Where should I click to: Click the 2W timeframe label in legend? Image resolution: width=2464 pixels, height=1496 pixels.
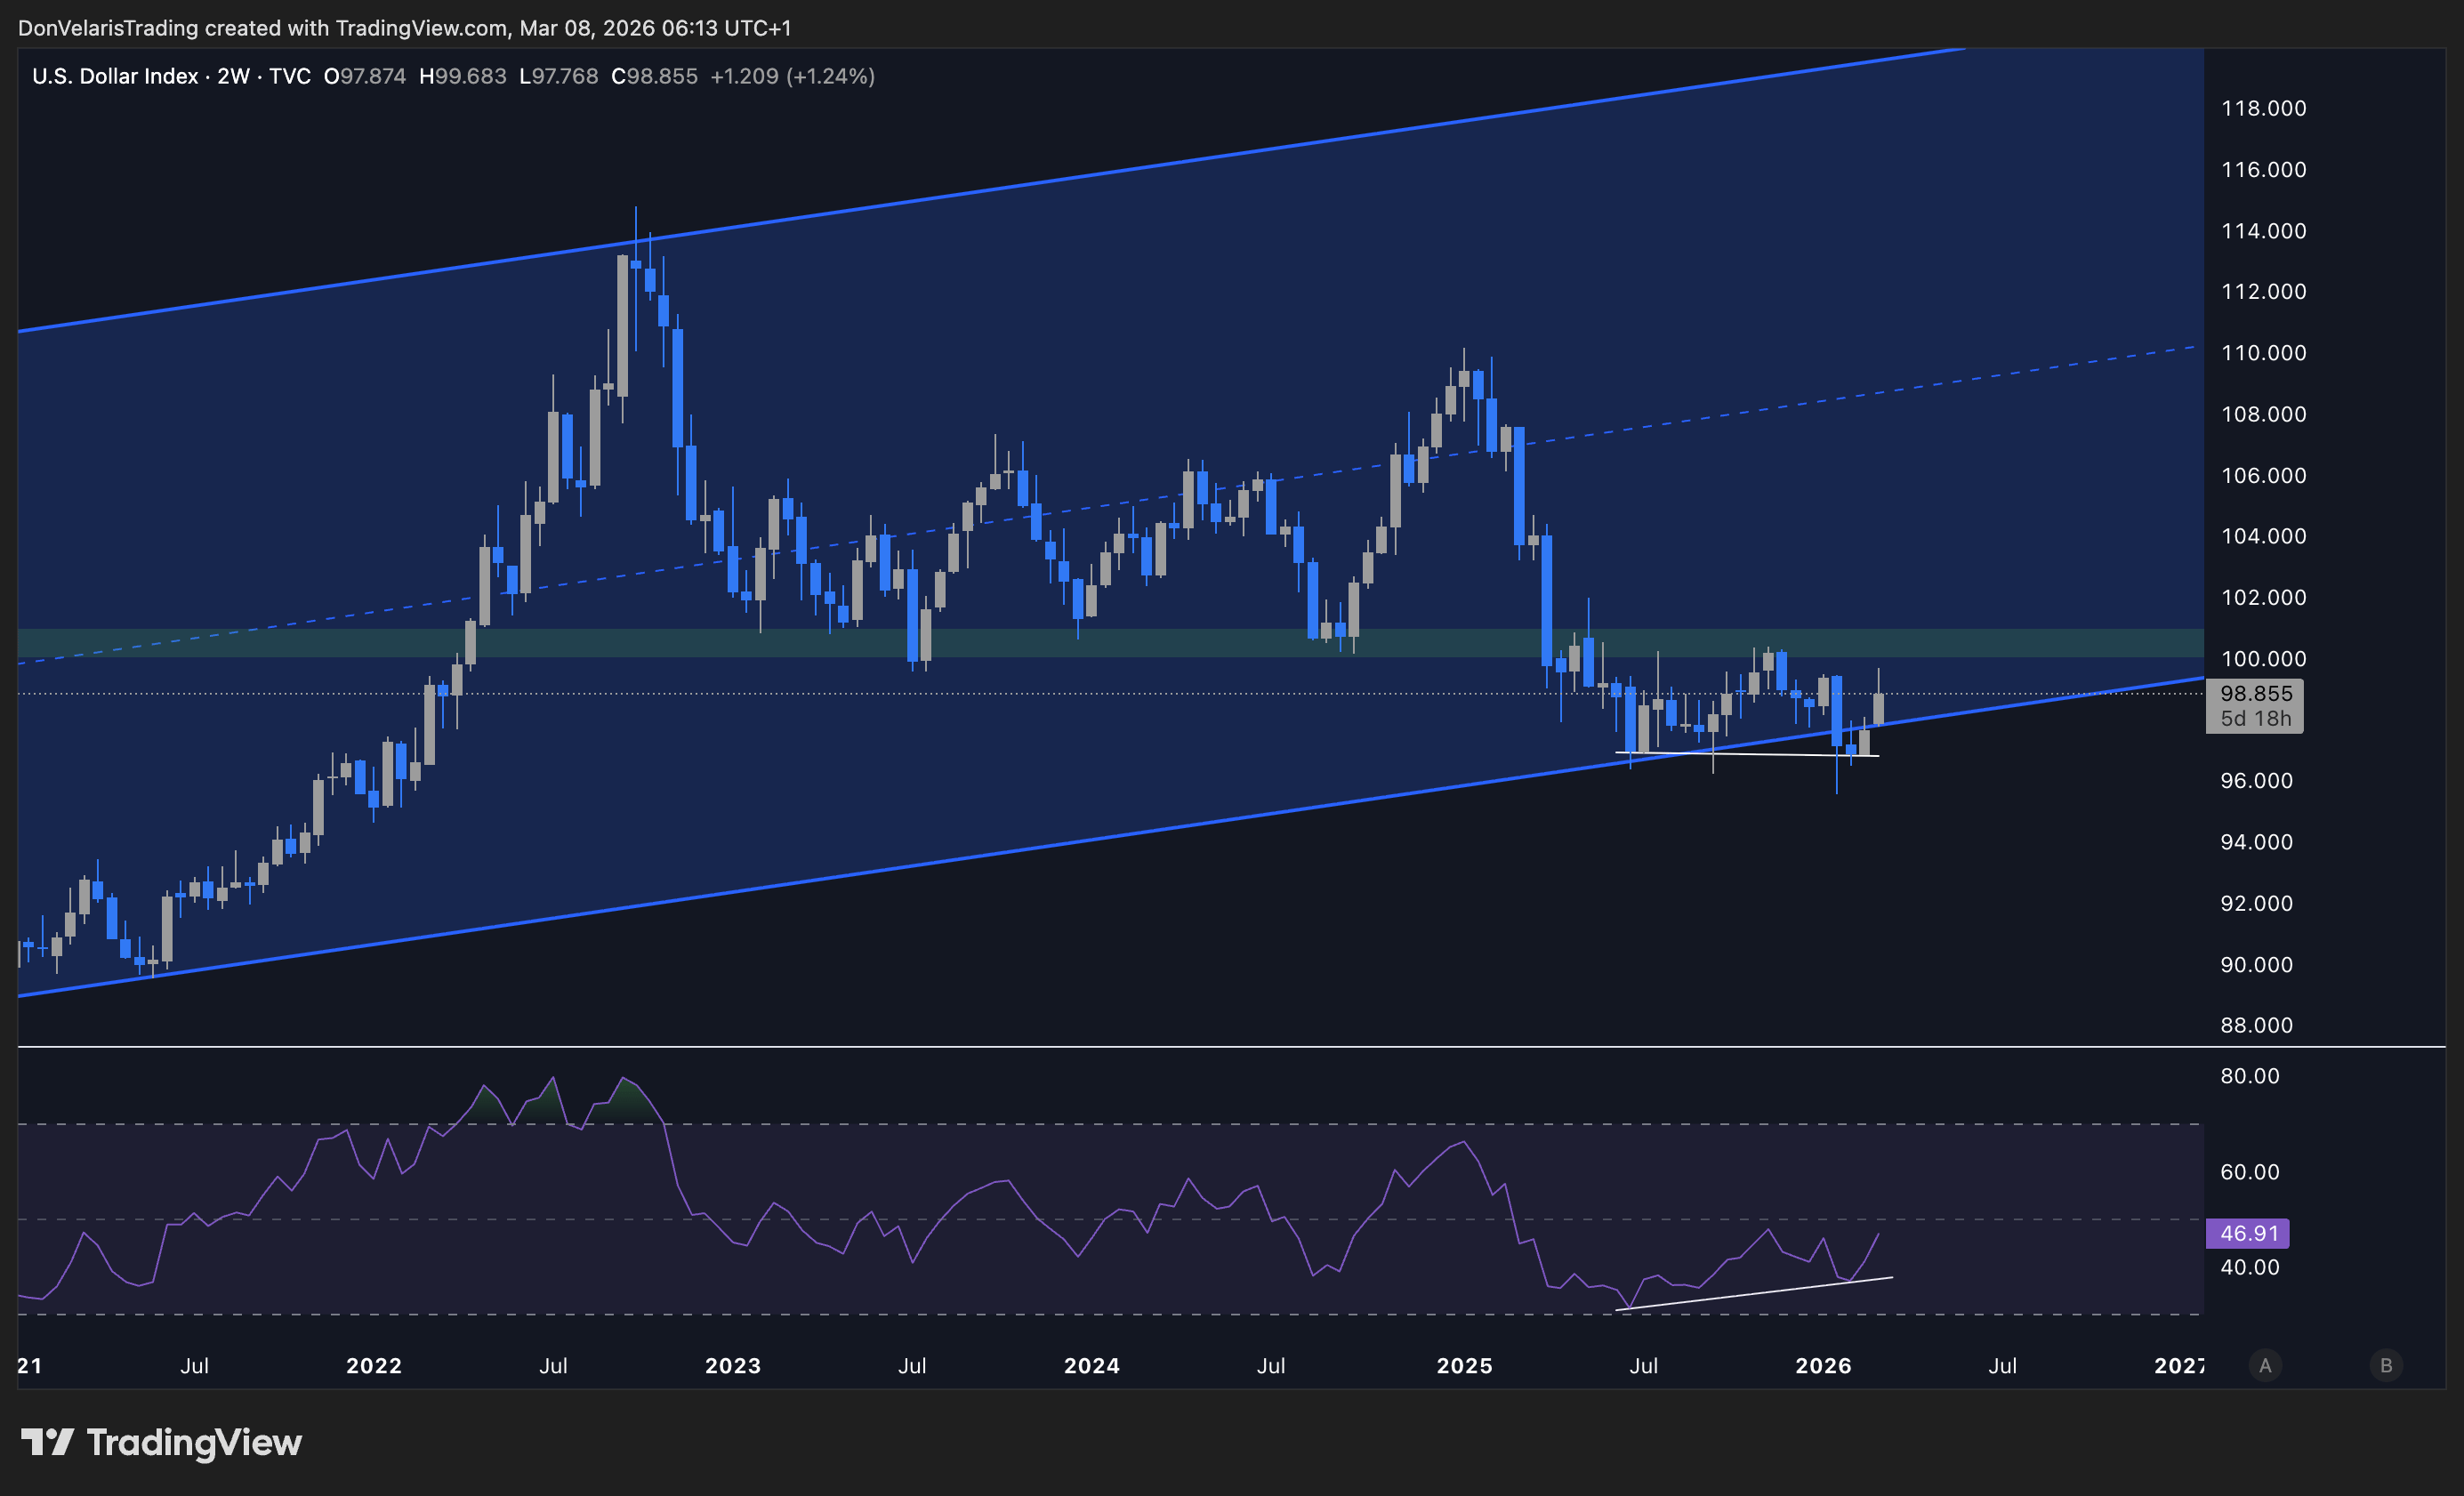click(x=233, y=76)
